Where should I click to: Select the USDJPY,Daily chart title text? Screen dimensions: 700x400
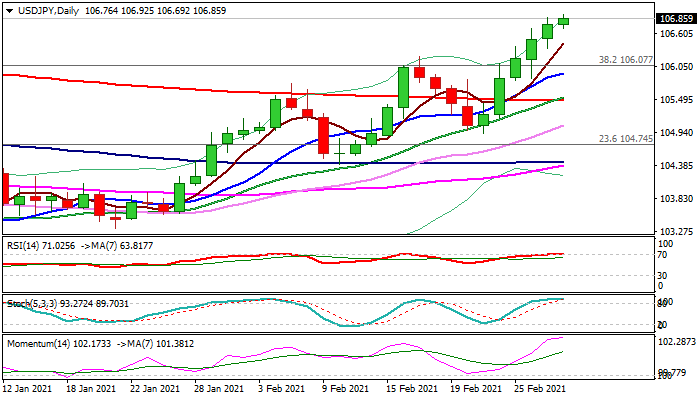(48, 11)
